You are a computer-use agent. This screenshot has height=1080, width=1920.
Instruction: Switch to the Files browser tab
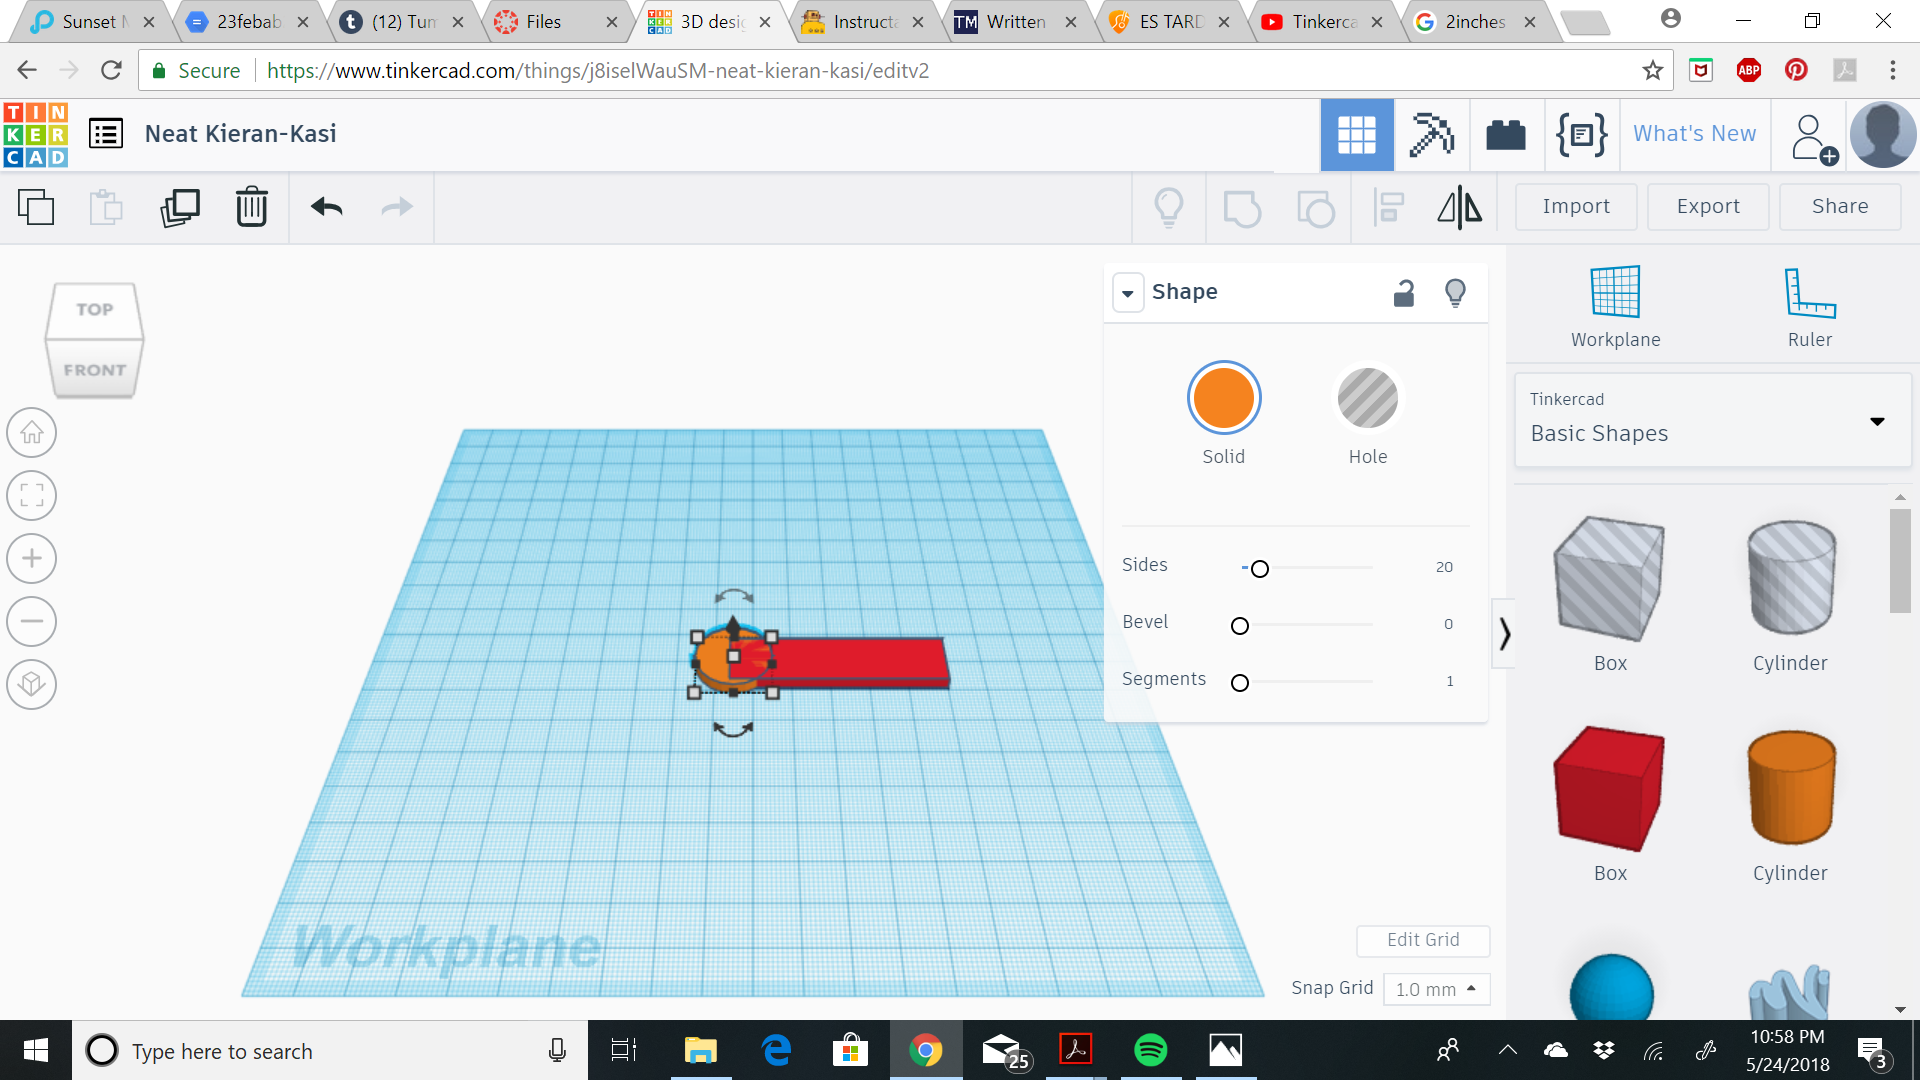click(558, 21)
